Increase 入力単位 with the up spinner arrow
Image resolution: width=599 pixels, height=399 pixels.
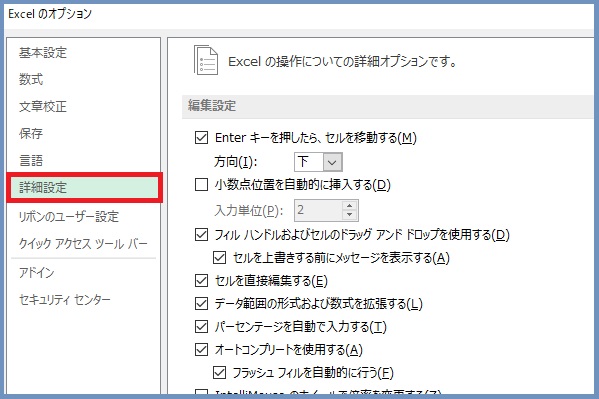[x=349, y=206]
